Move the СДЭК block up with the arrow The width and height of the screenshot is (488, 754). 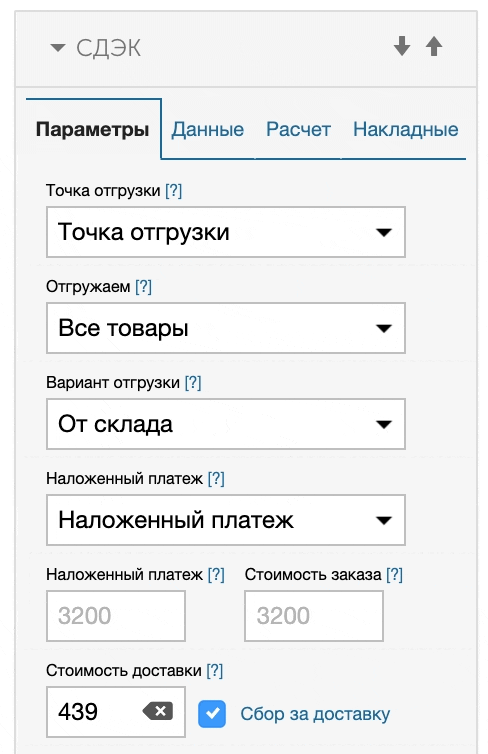pyautogui.click(x=434, y=47)
